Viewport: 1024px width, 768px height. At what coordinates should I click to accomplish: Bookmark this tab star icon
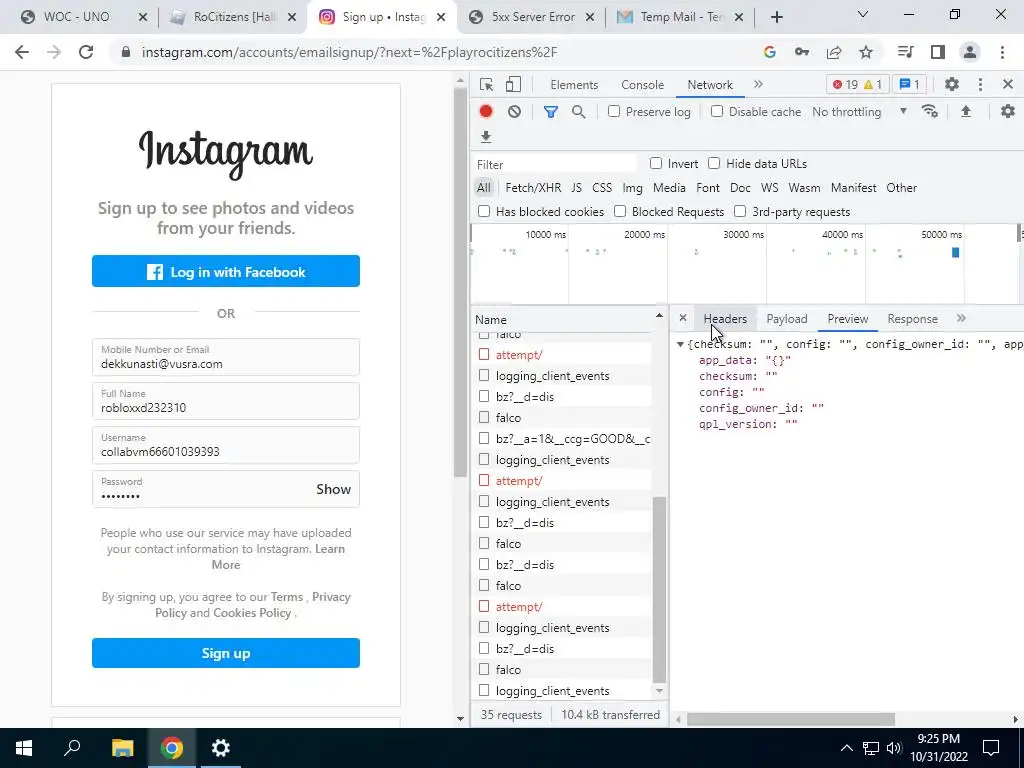coord(866,52)
